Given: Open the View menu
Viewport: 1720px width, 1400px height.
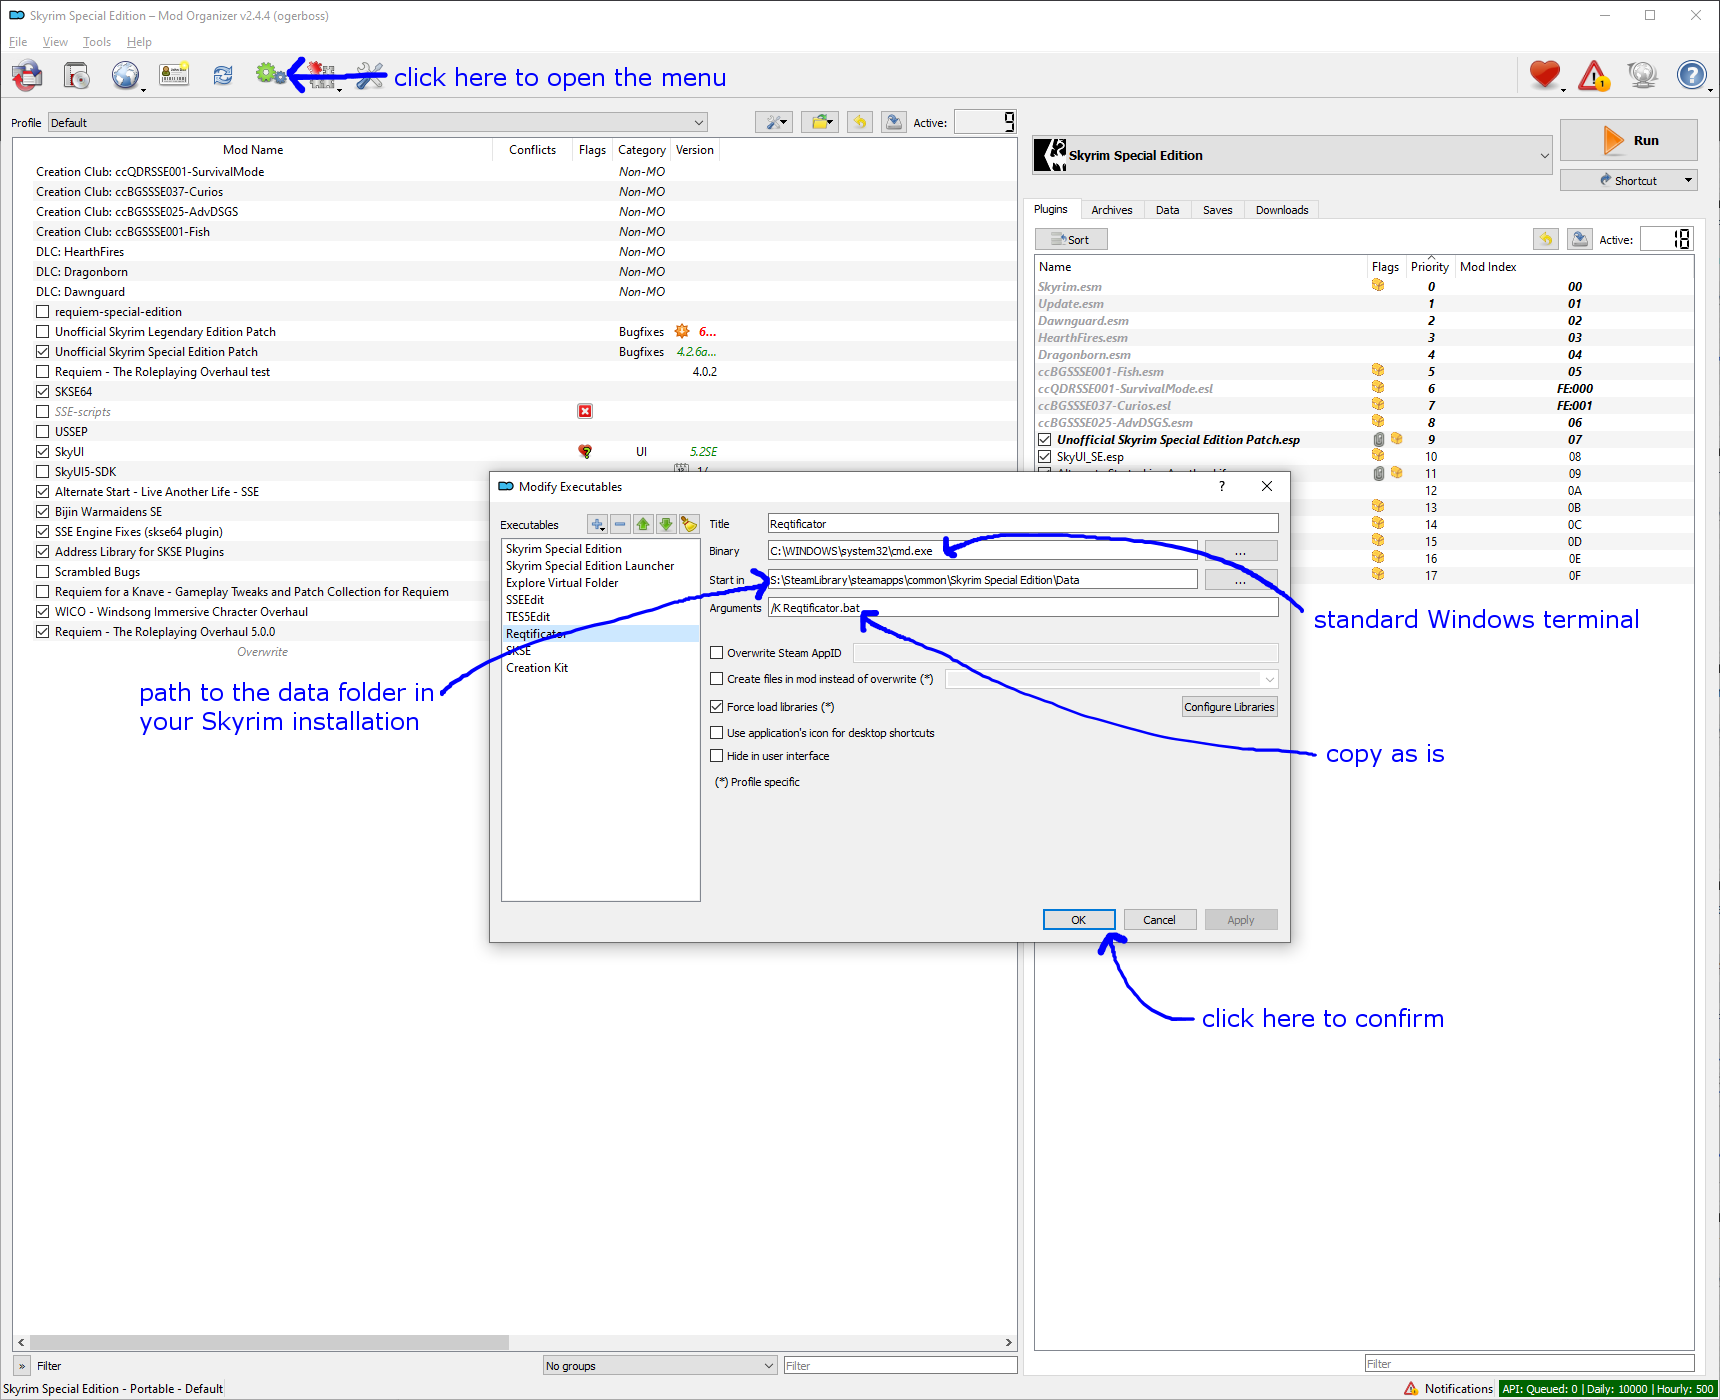Looking at the screenshot, I should coord(55,42).
